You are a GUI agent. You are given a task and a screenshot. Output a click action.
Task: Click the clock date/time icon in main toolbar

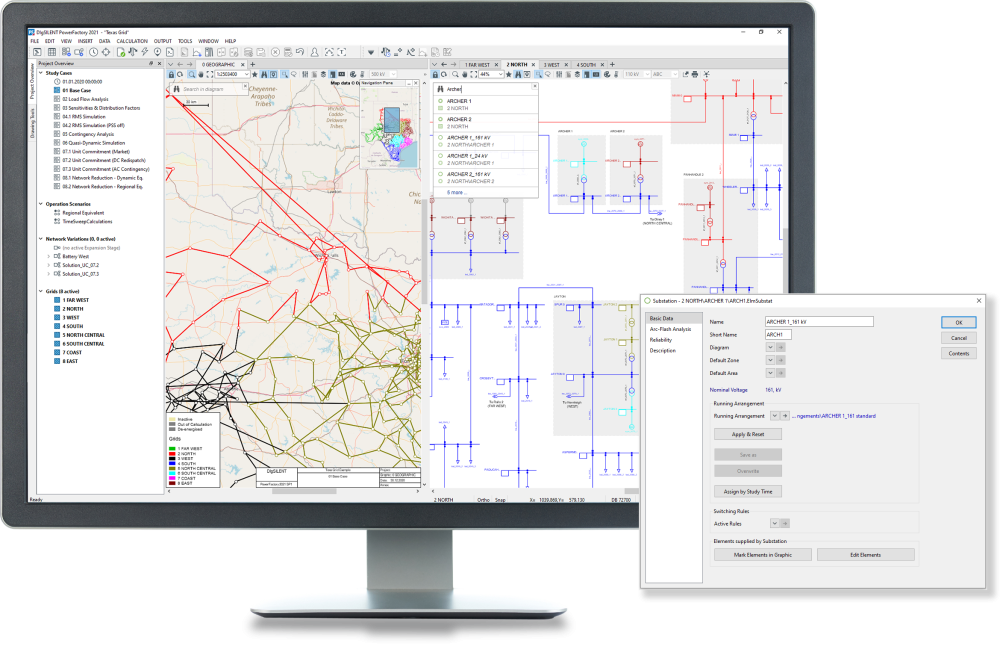point(93,52)
